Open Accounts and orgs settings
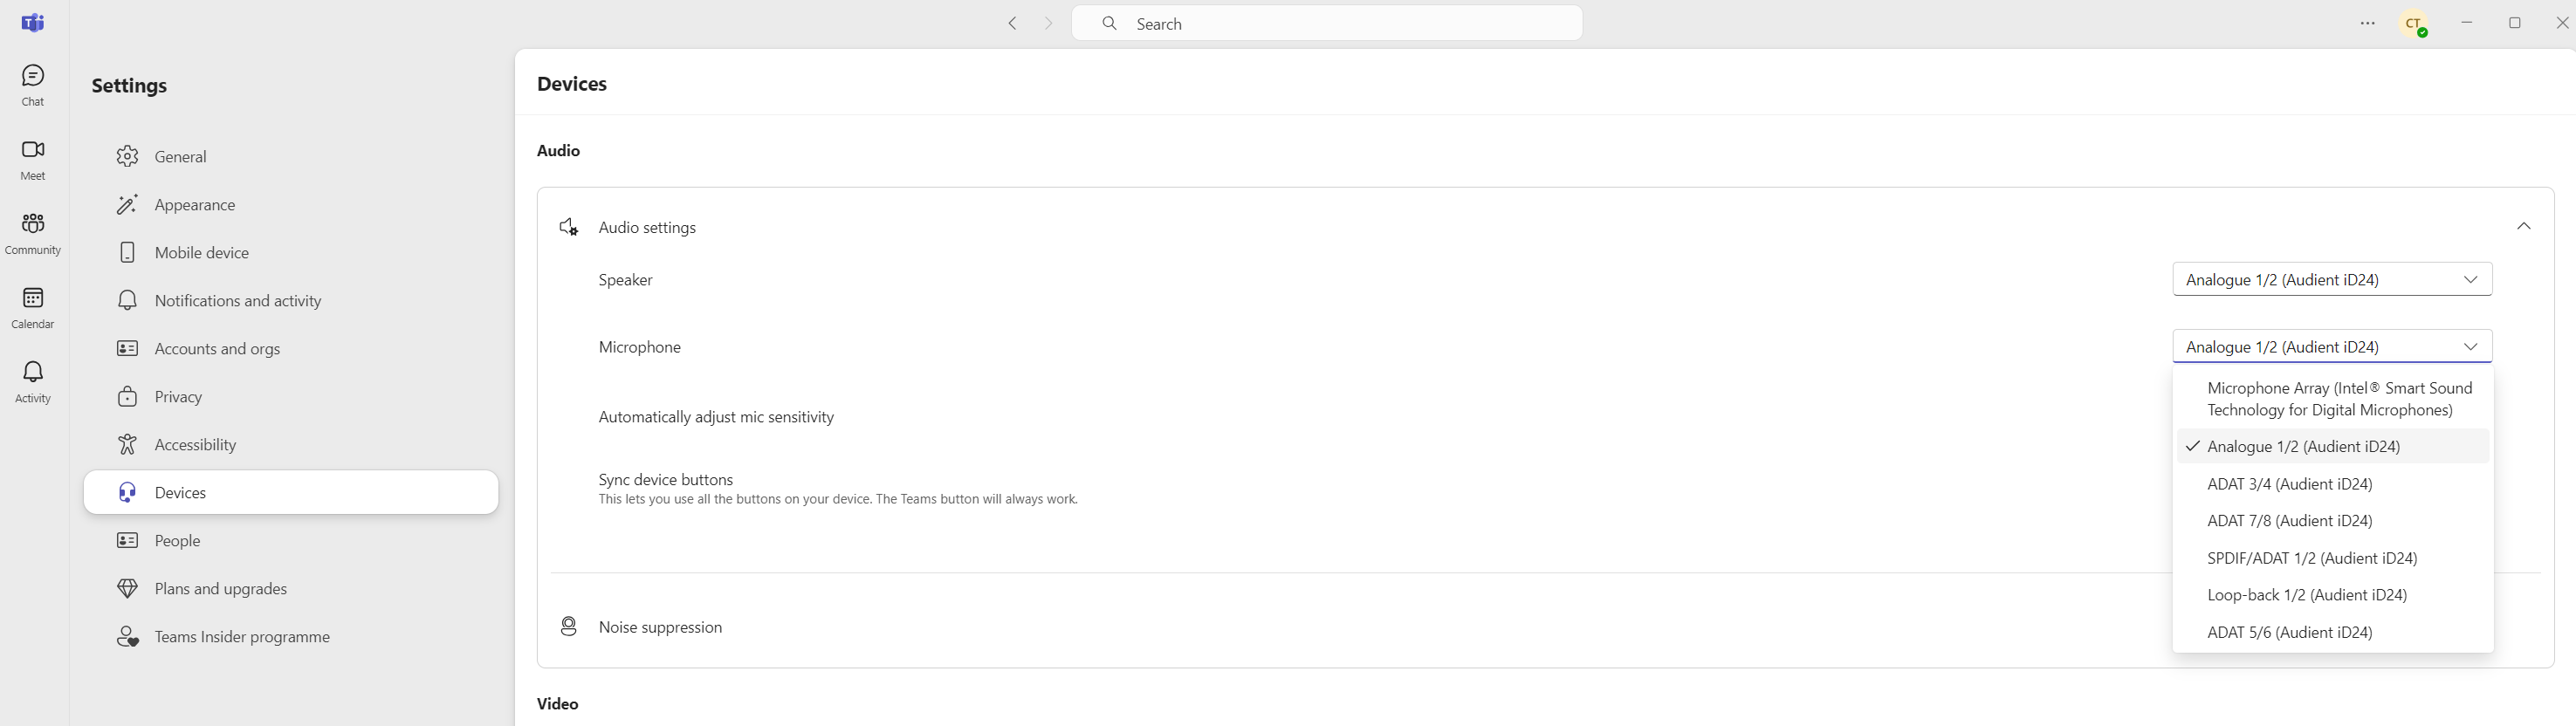Screen dimensions: 2576x726 pos(291,348)
